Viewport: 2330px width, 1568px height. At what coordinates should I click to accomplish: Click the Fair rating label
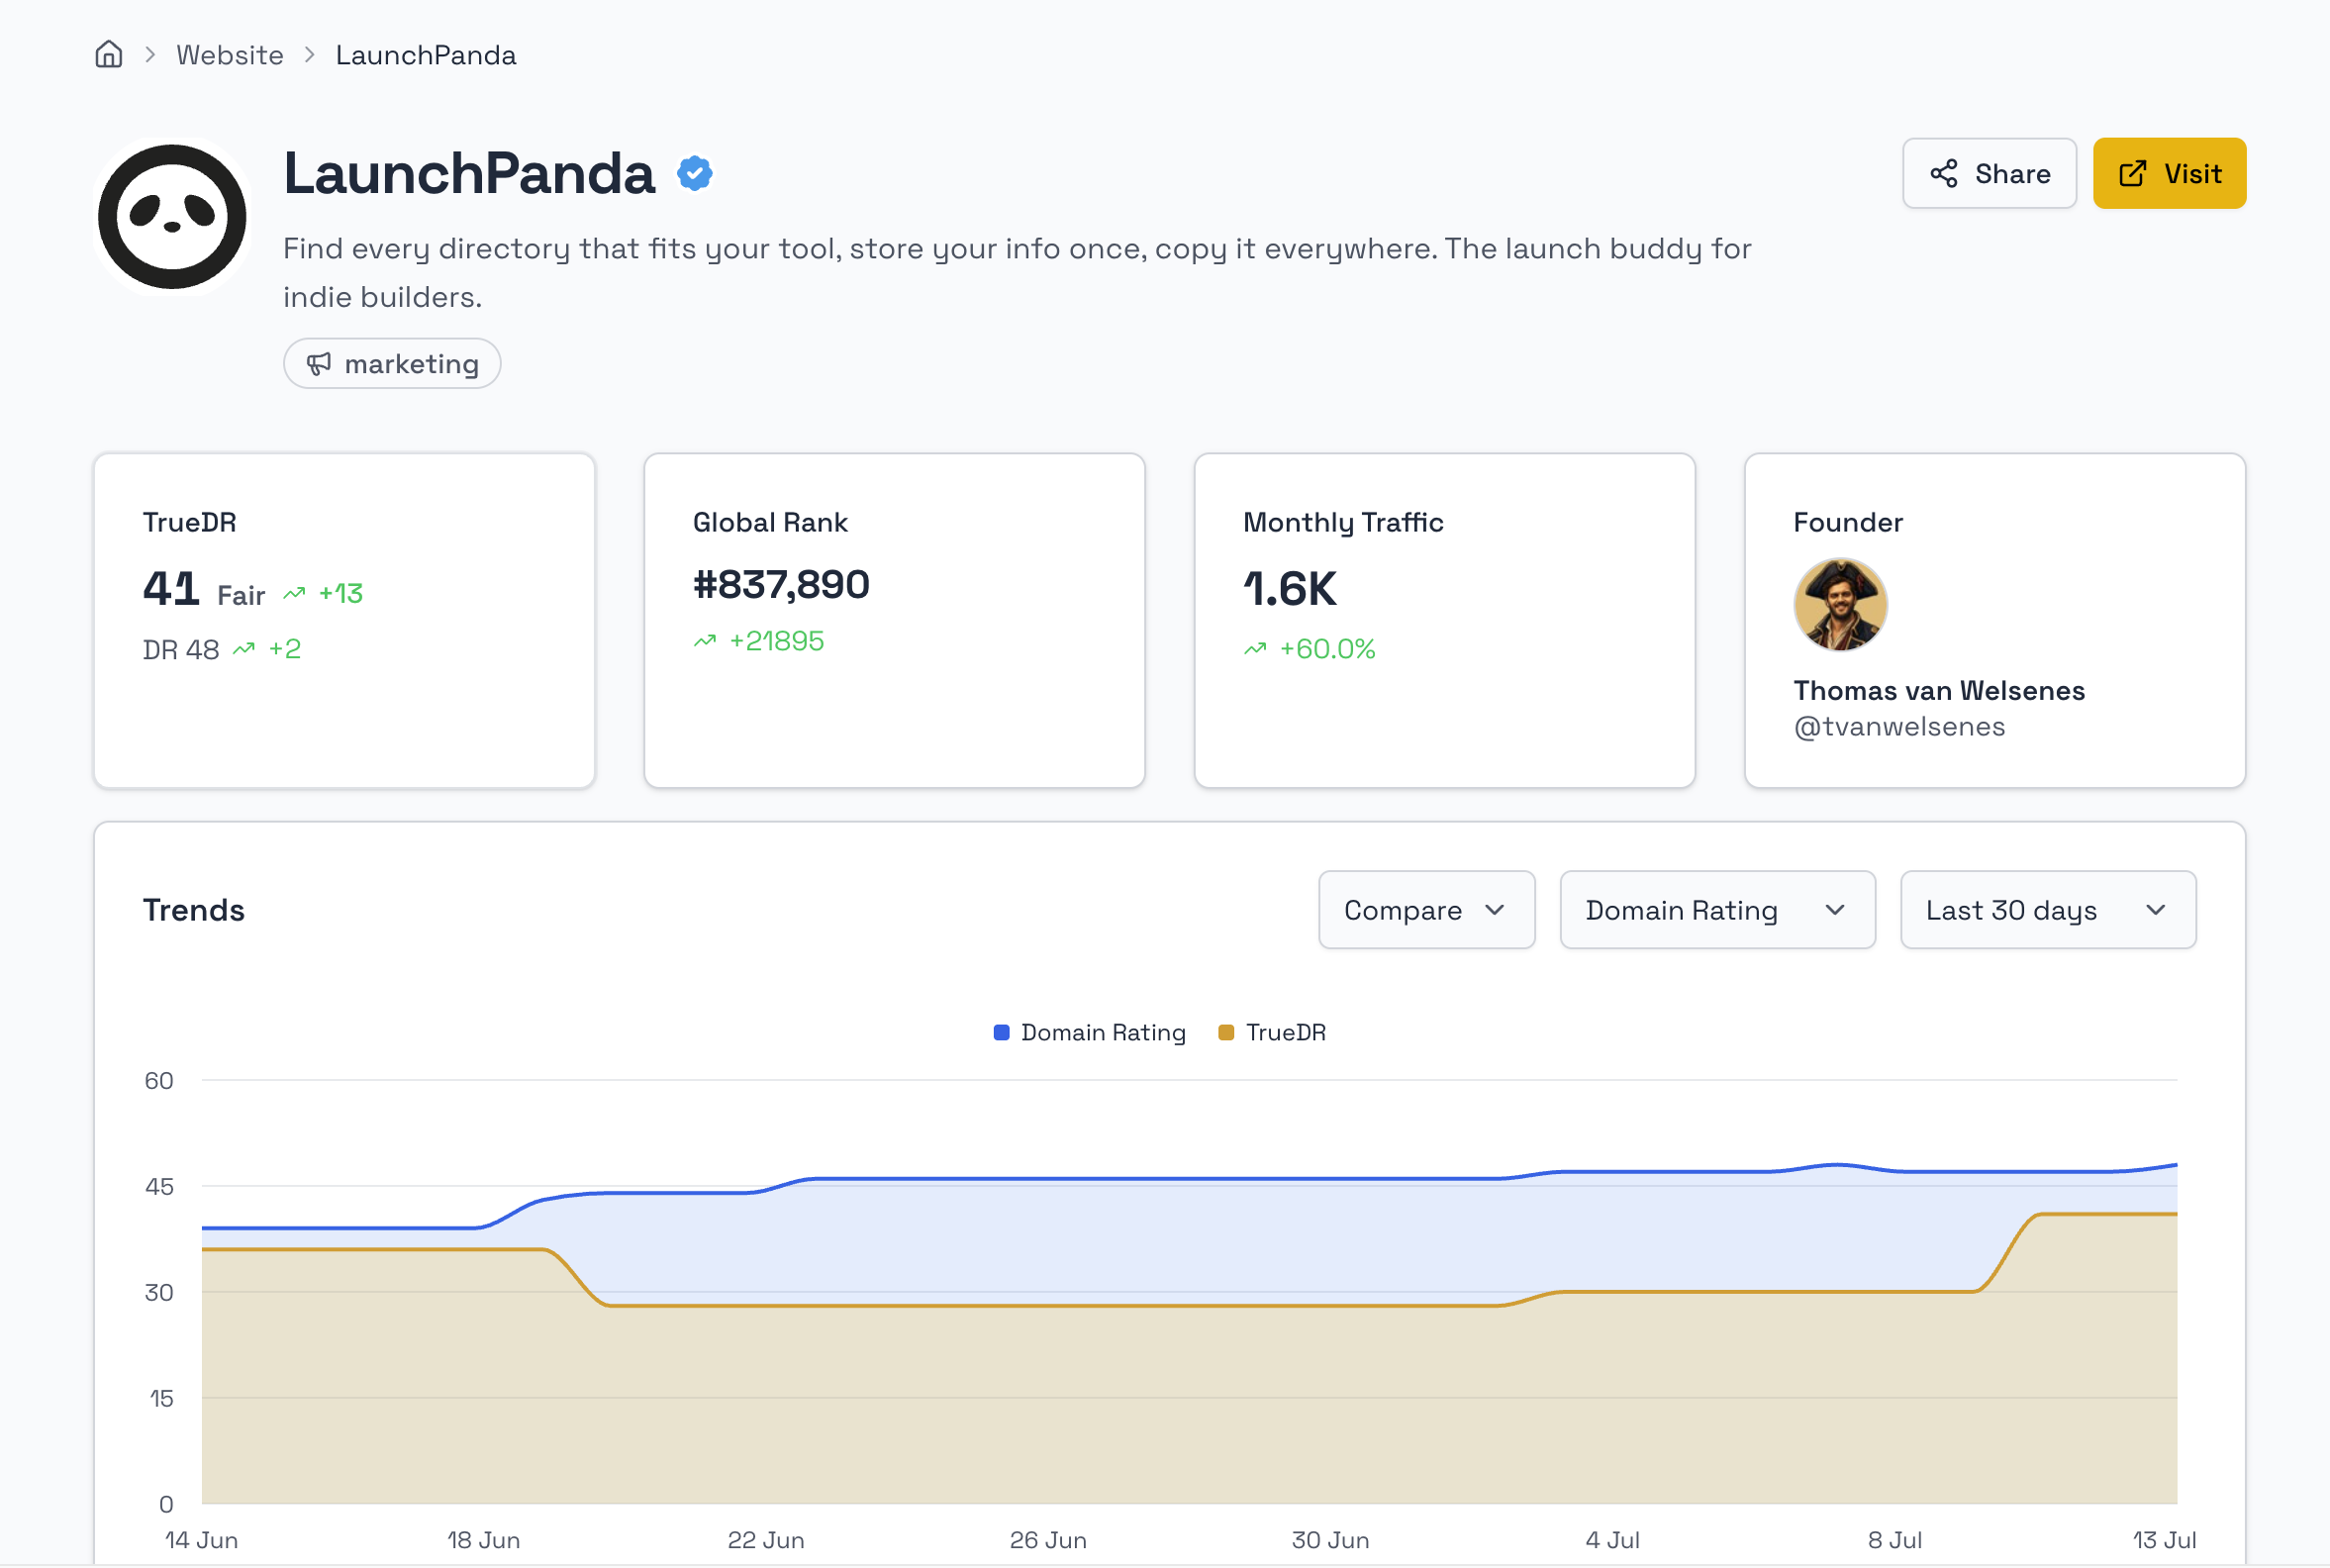click(x=241, y=596)
